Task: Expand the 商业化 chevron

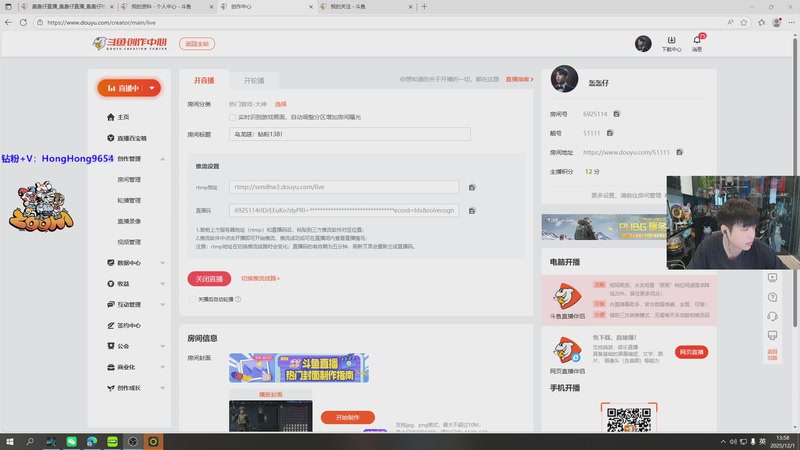Action: [x=162, y=367]
